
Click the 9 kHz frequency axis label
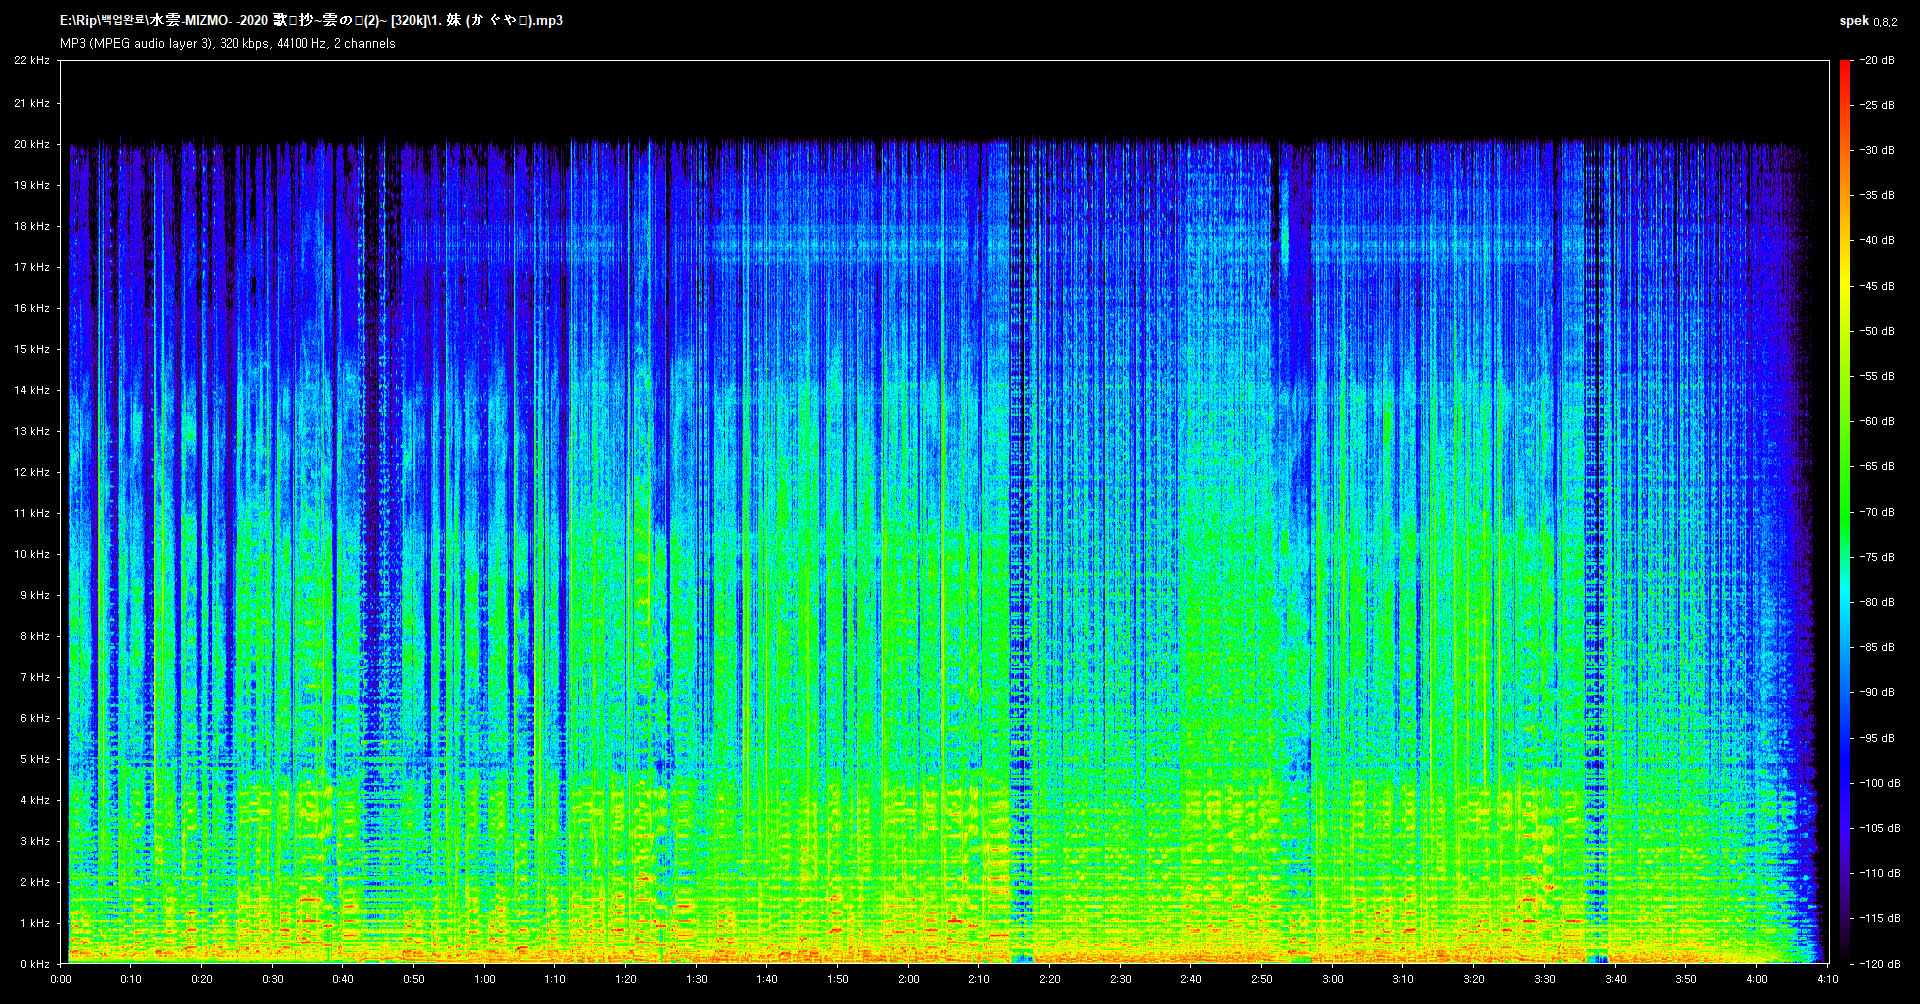click(x=35, y=595)
